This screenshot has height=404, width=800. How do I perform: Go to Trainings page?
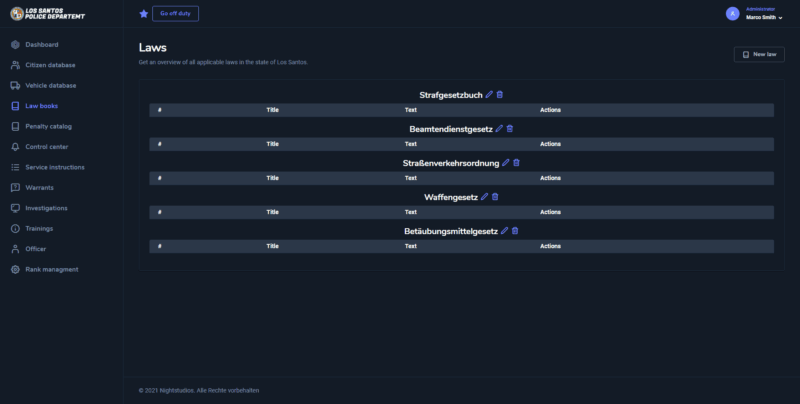[39, 229]
